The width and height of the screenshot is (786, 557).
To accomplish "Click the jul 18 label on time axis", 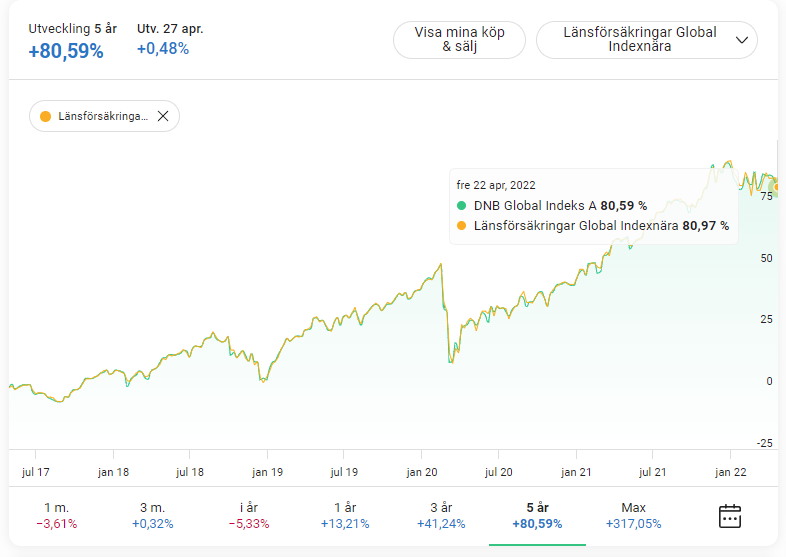I will point(190,470).
